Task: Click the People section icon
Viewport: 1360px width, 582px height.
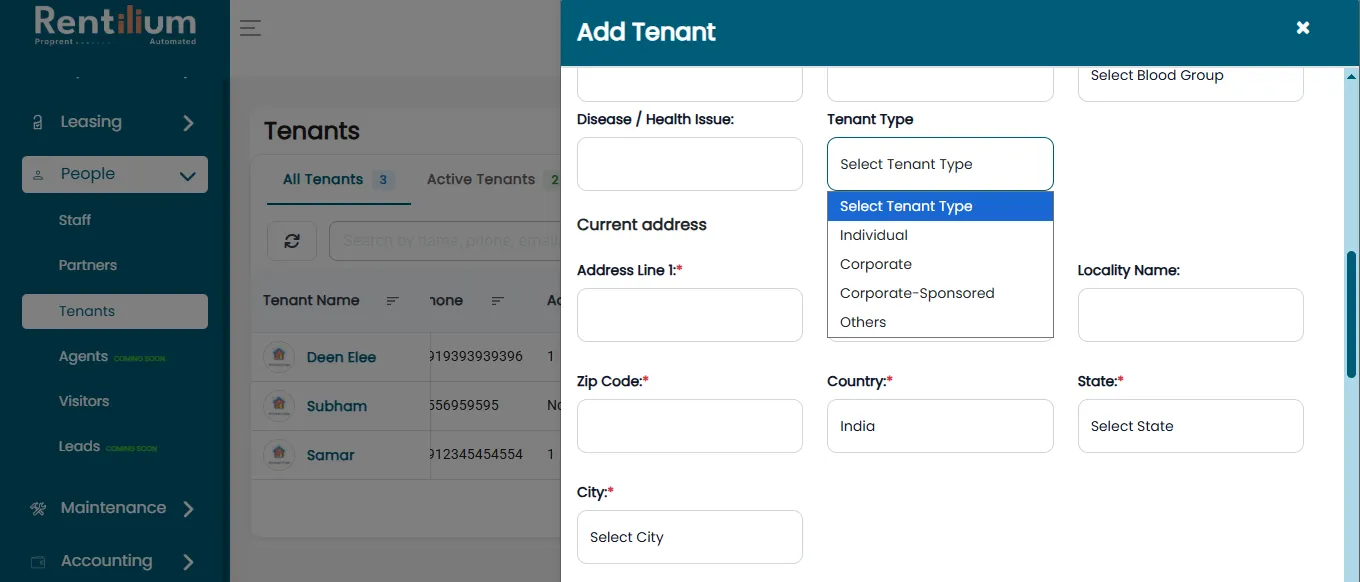Action: pos(38,174)
